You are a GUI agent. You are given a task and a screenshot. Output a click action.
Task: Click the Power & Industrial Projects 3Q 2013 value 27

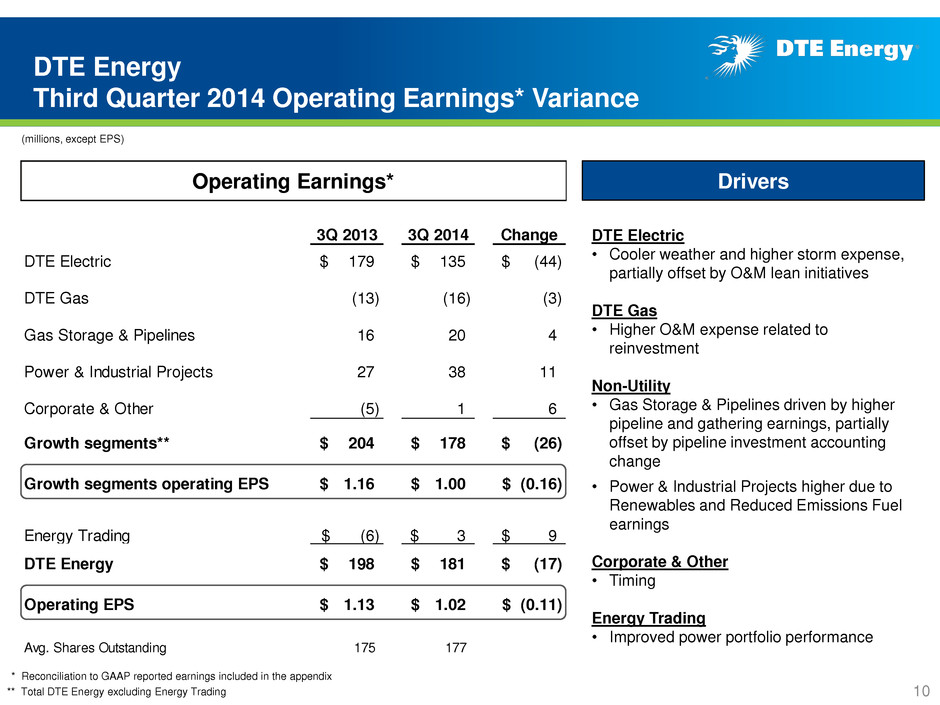pyautogui.click(x=366, y=372)
